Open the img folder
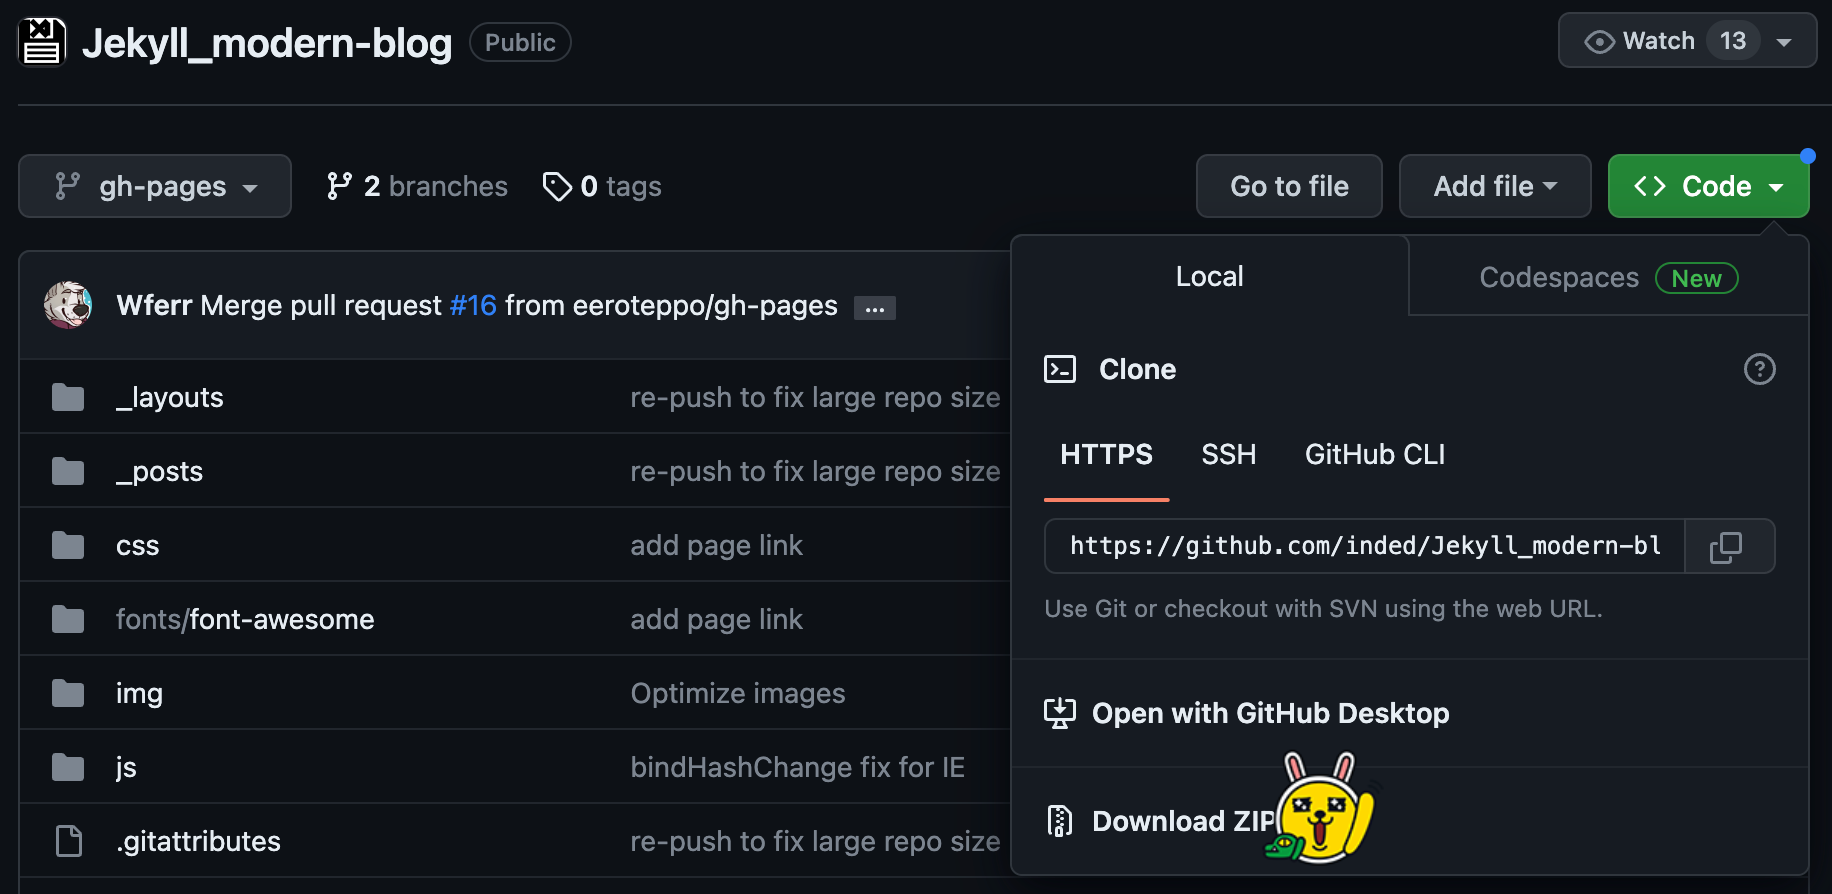The height and width of the screenshot is (894, 1832). [139, 693]
